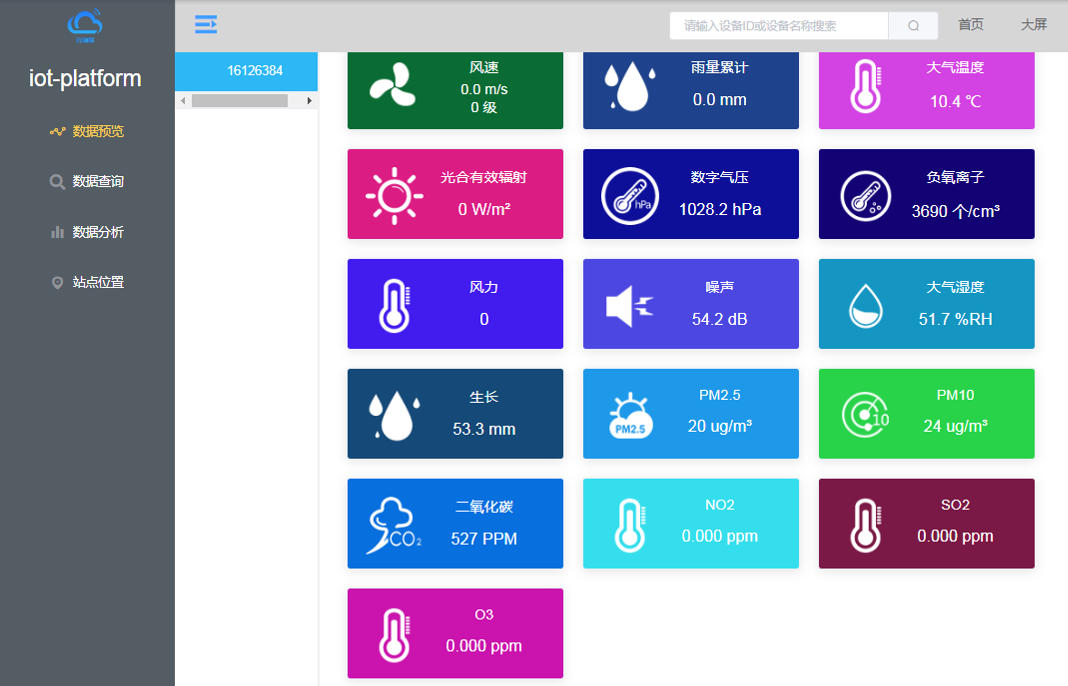
Task: Click the hPa pressure gauge icon
Action: (629, 195)
